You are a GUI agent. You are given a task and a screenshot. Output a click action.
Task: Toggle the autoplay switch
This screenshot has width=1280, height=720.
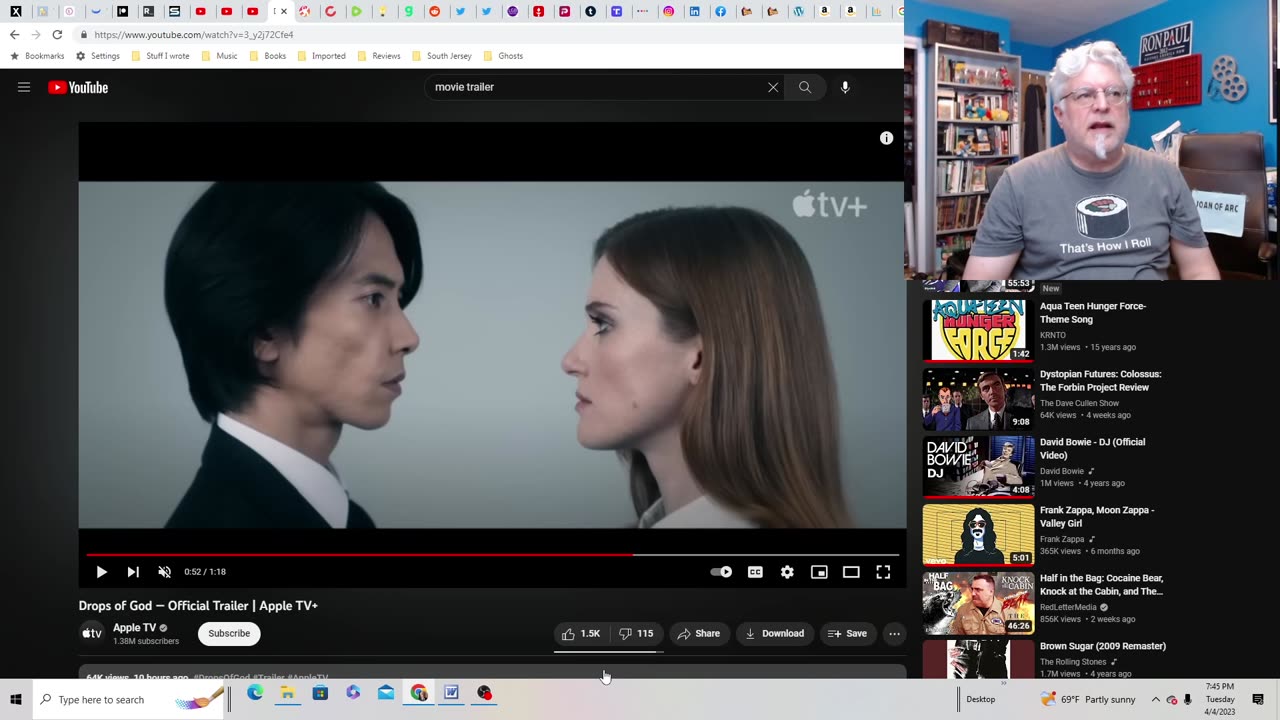click(x=721, y=572)
